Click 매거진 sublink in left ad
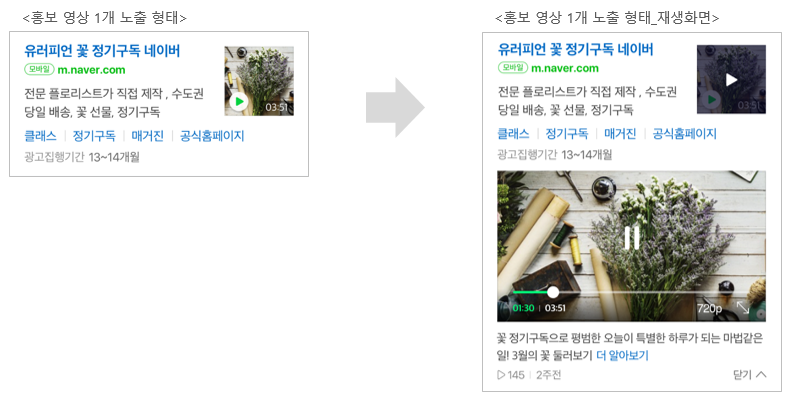 pyautogui.click(x=147, y=136)
